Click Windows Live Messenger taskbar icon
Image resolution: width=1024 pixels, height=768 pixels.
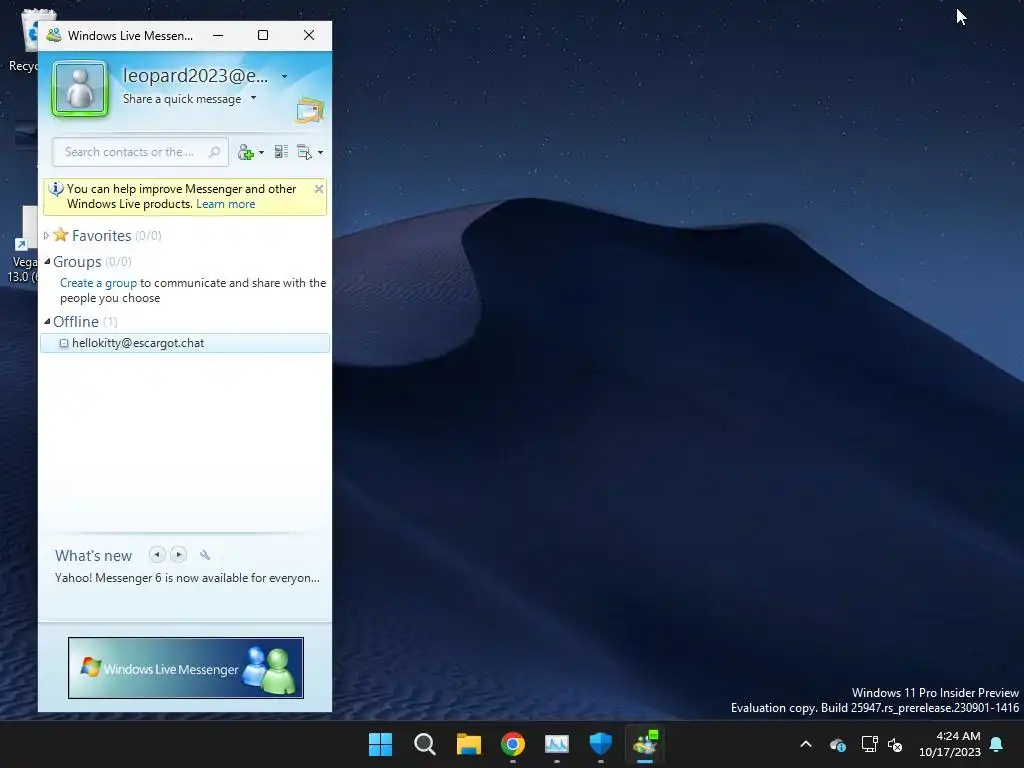645,744
